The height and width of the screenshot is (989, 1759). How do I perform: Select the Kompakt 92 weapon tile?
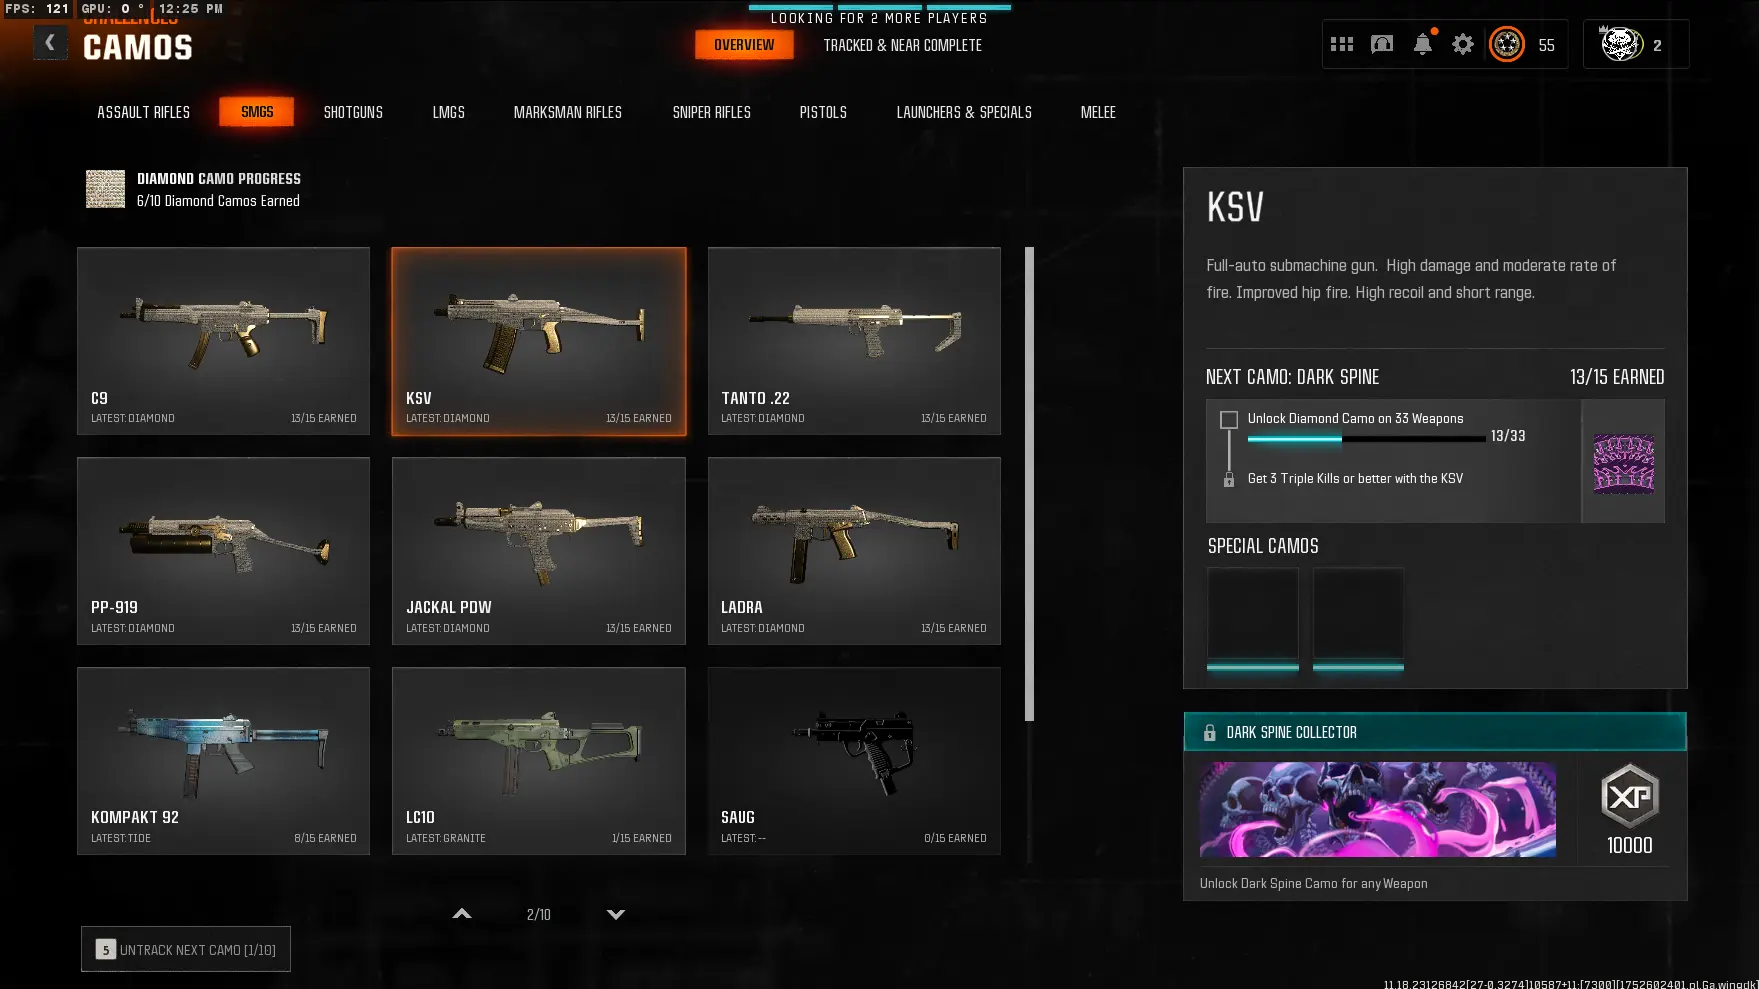(223, 761)
